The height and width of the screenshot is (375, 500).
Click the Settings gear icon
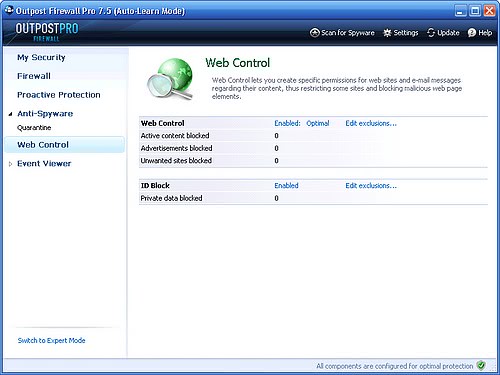tap(387, 33)
